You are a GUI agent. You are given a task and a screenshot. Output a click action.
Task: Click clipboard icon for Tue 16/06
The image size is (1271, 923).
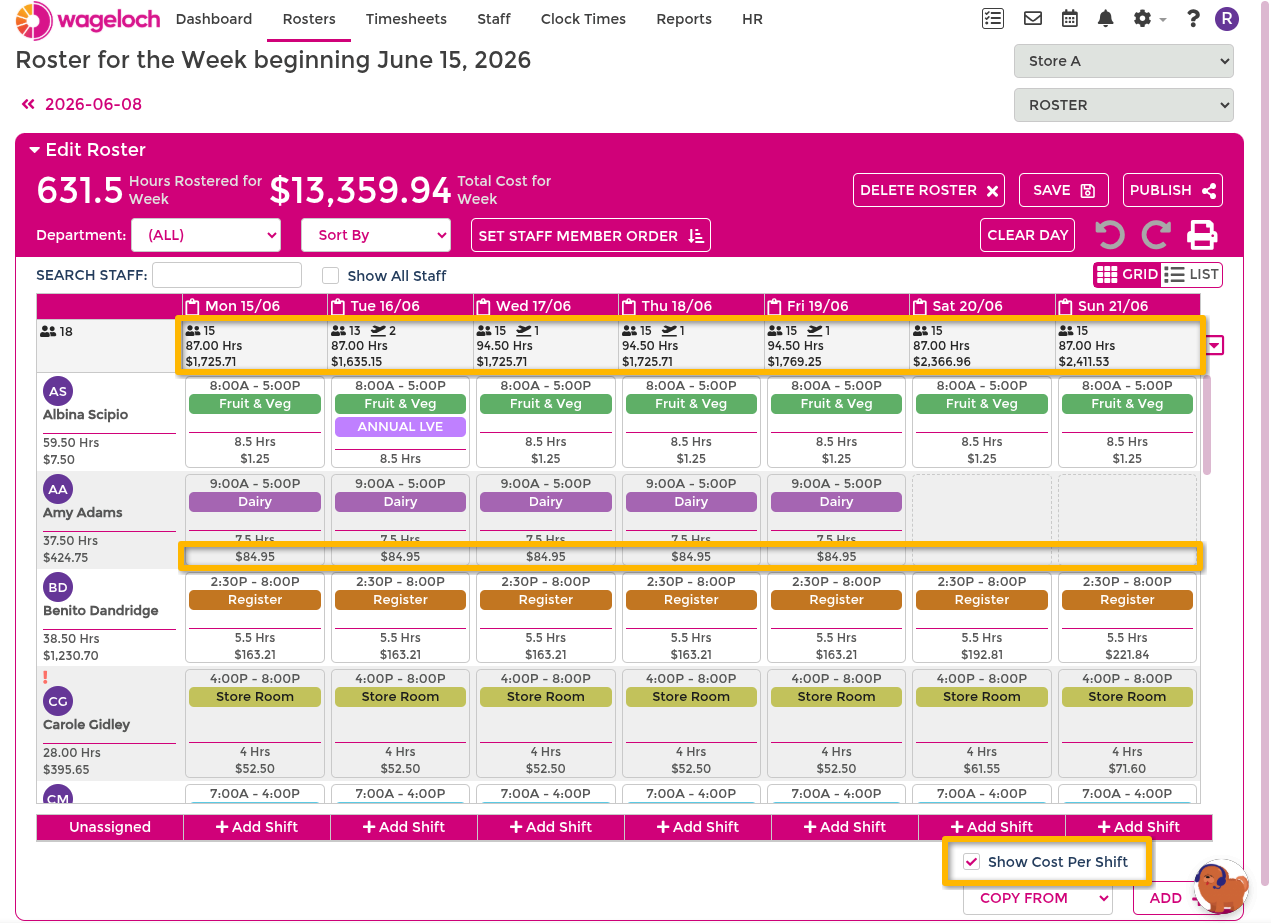click(338, 306)
